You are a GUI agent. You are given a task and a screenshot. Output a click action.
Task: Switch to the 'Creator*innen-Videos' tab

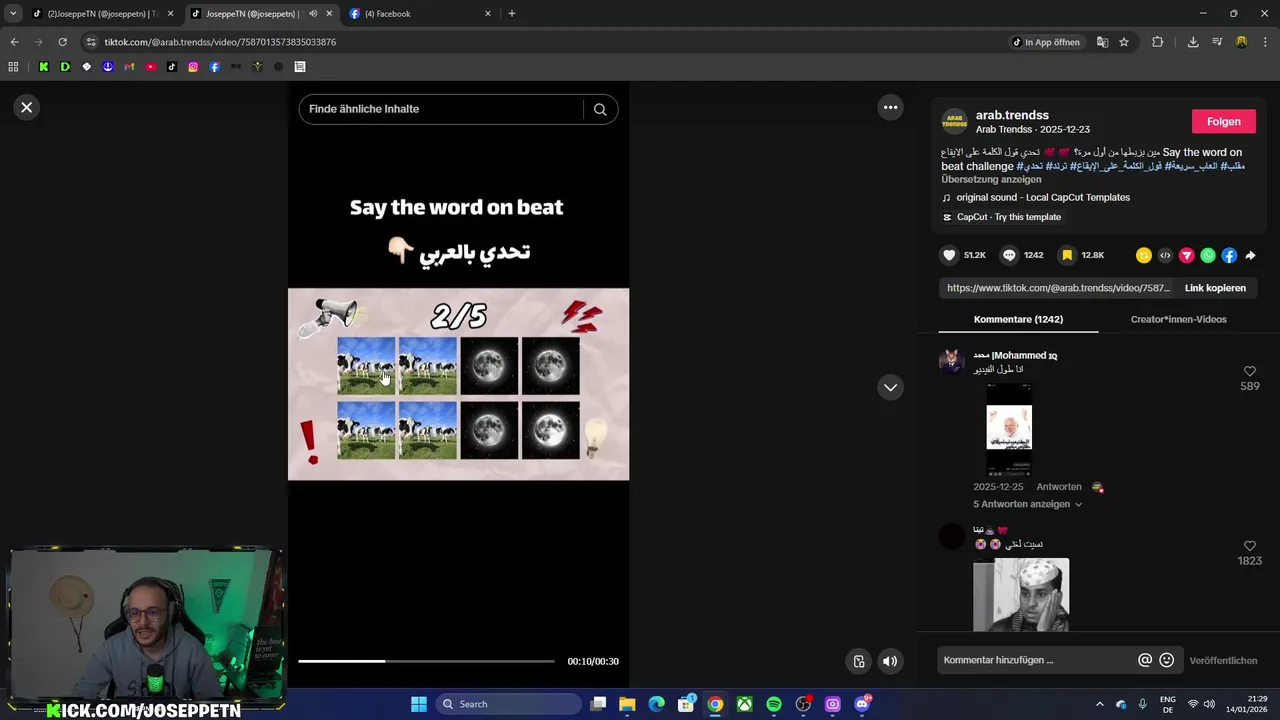coord(1178,319)
